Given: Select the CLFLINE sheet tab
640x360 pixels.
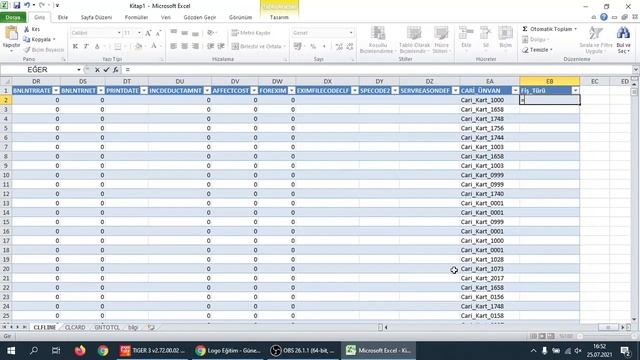Looking at the screenshot, I should click(44, 327).
